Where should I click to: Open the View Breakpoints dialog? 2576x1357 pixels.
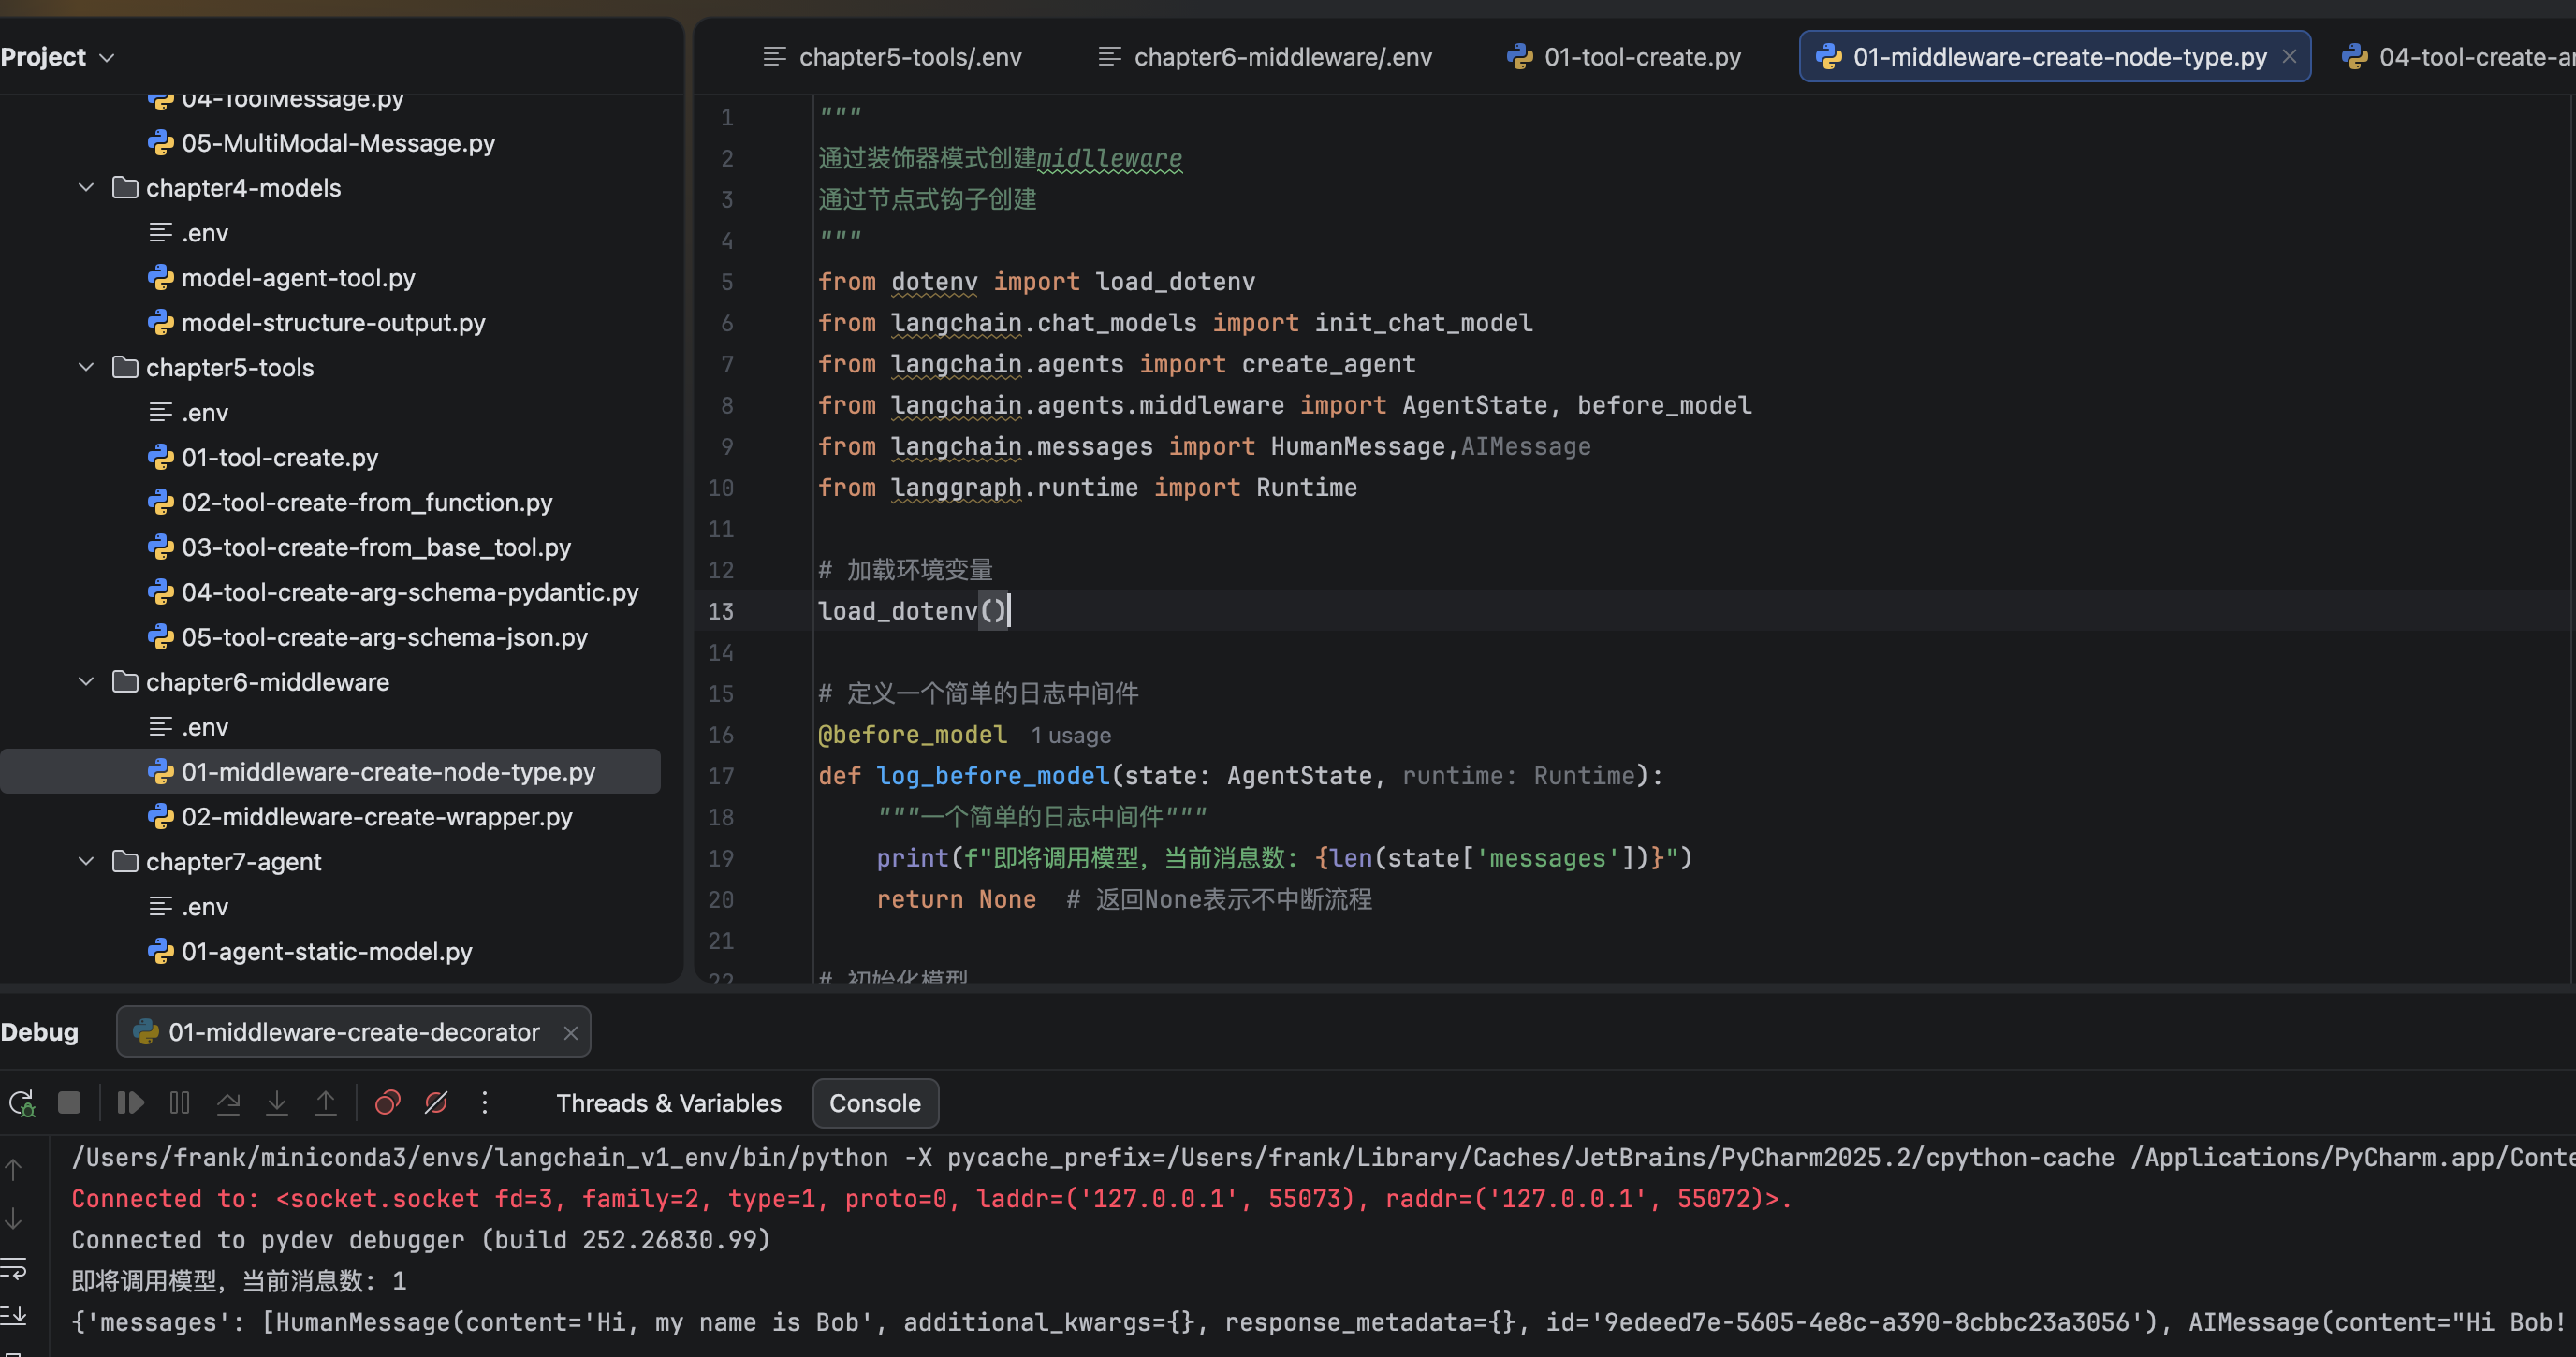[x=387, y=1103]
